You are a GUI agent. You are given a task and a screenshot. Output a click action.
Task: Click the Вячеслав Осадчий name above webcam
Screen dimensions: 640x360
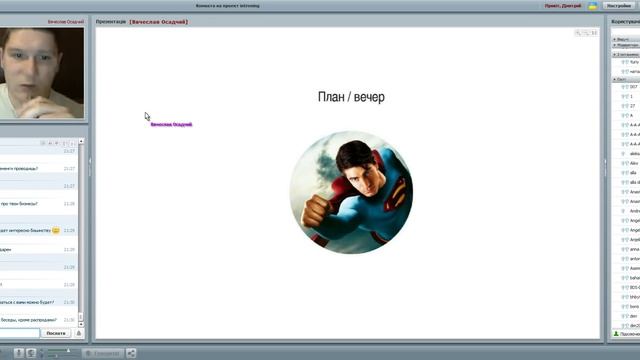click(x=66, y=22)
